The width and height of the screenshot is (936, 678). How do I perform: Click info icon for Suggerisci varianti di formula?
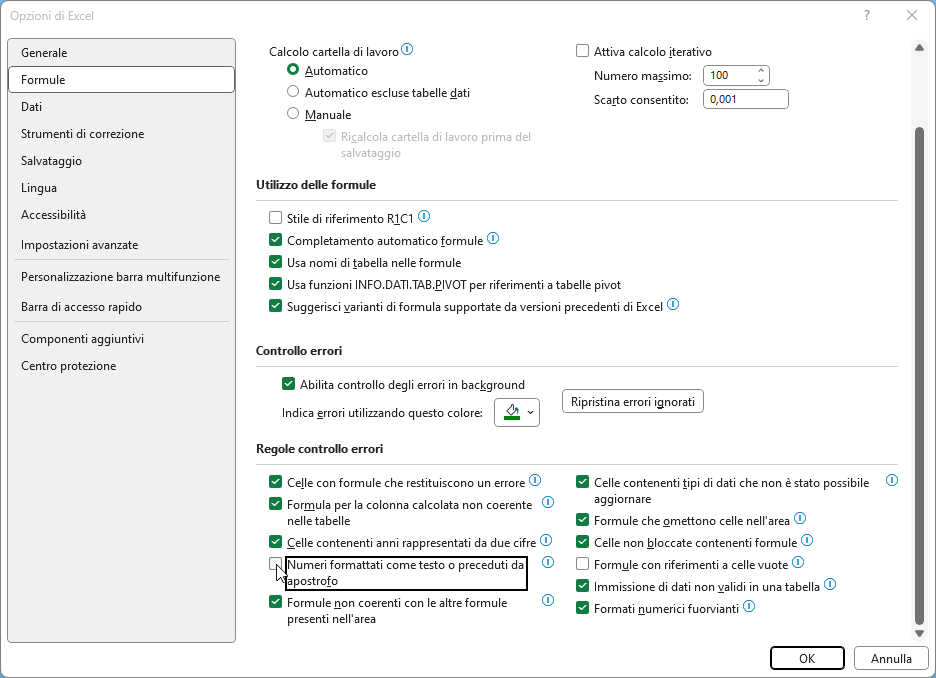point(673,304)
